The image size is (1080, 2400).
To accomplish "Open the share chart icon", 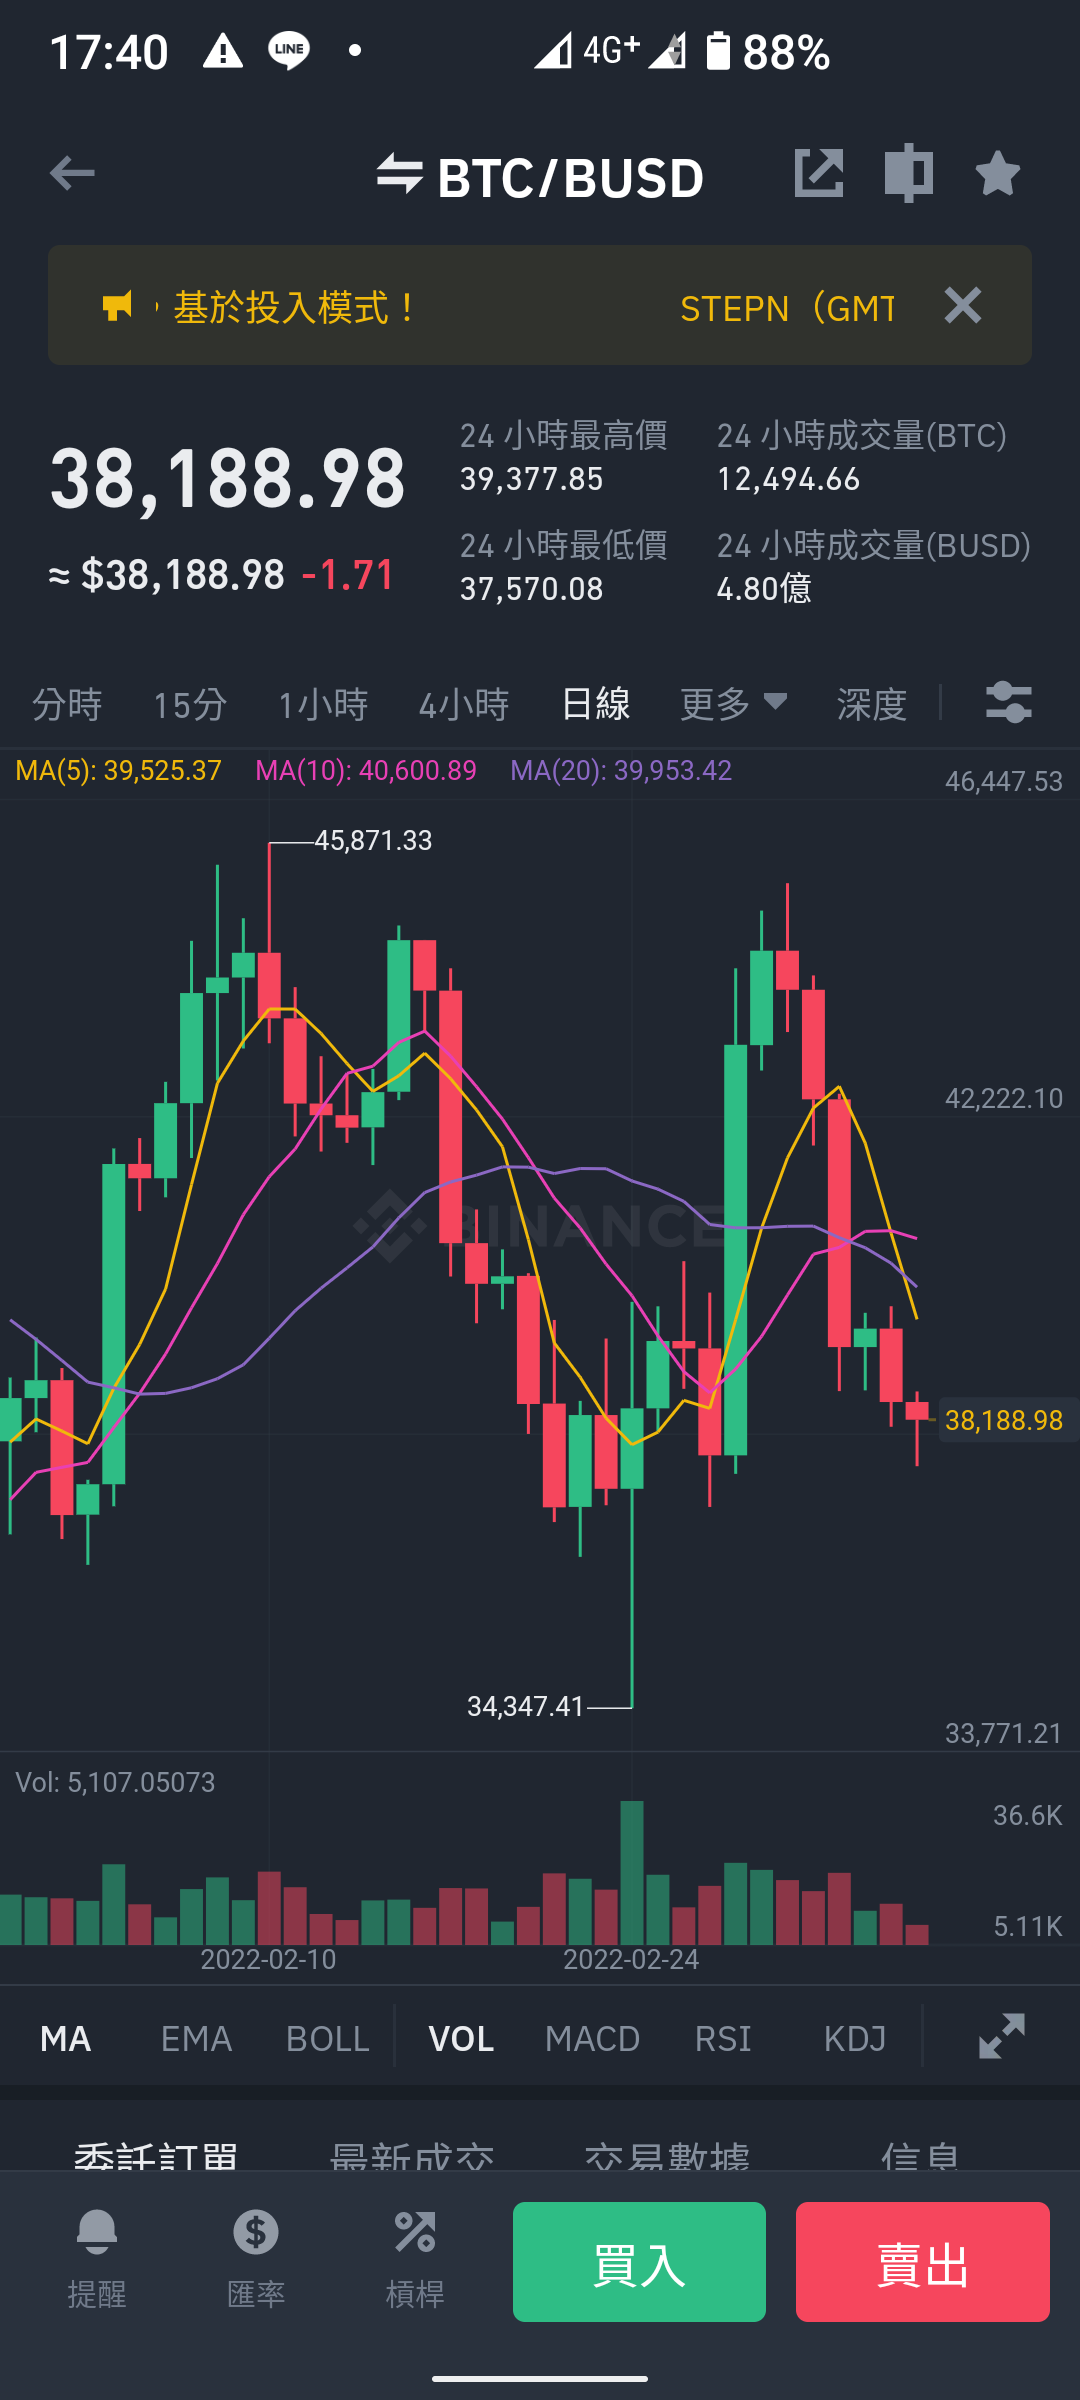I will [x=819, y=173].
